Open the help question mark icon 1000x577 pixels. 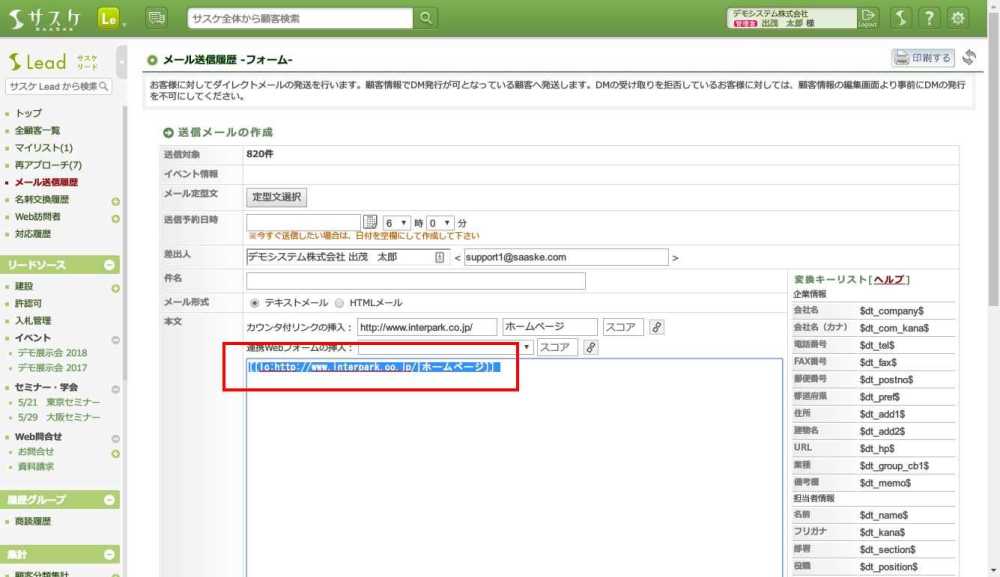(929, 18)
